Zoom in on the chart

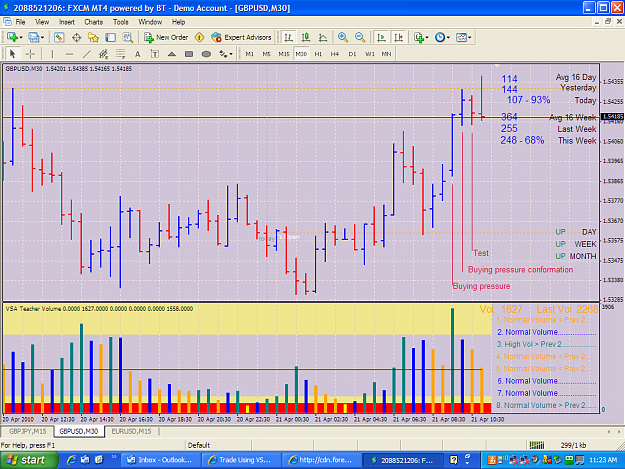coord(342,37)
